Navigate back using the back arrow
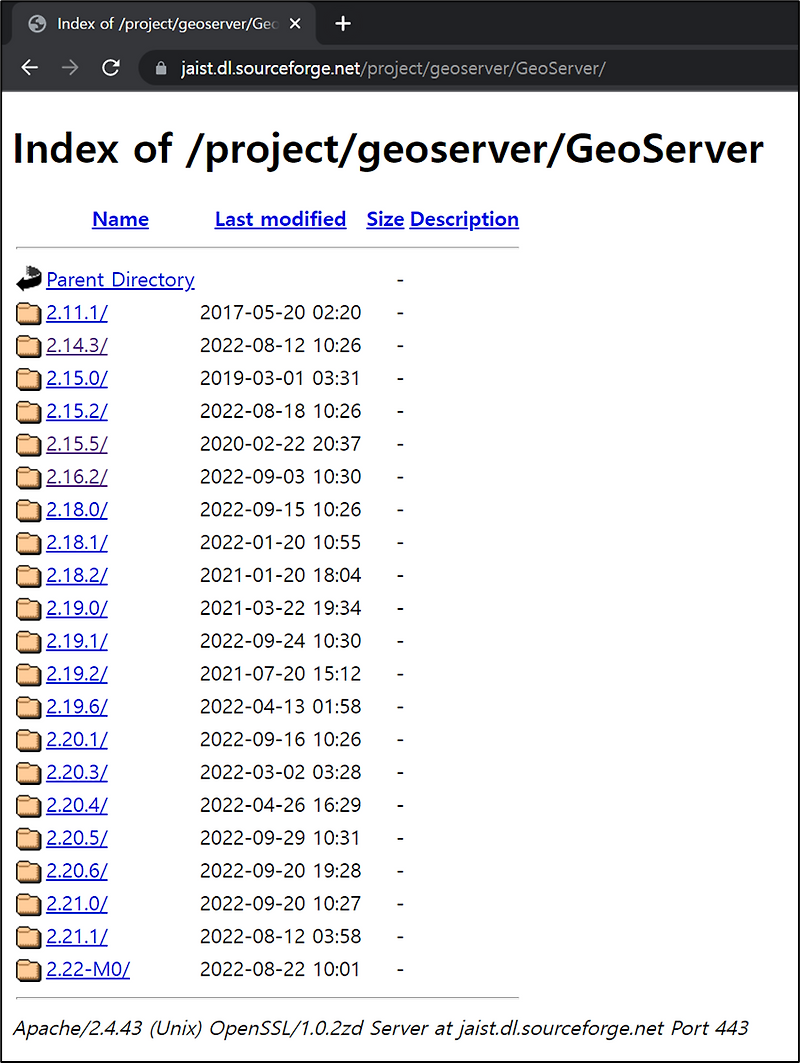800x1063 pixels. pos(29,68)
